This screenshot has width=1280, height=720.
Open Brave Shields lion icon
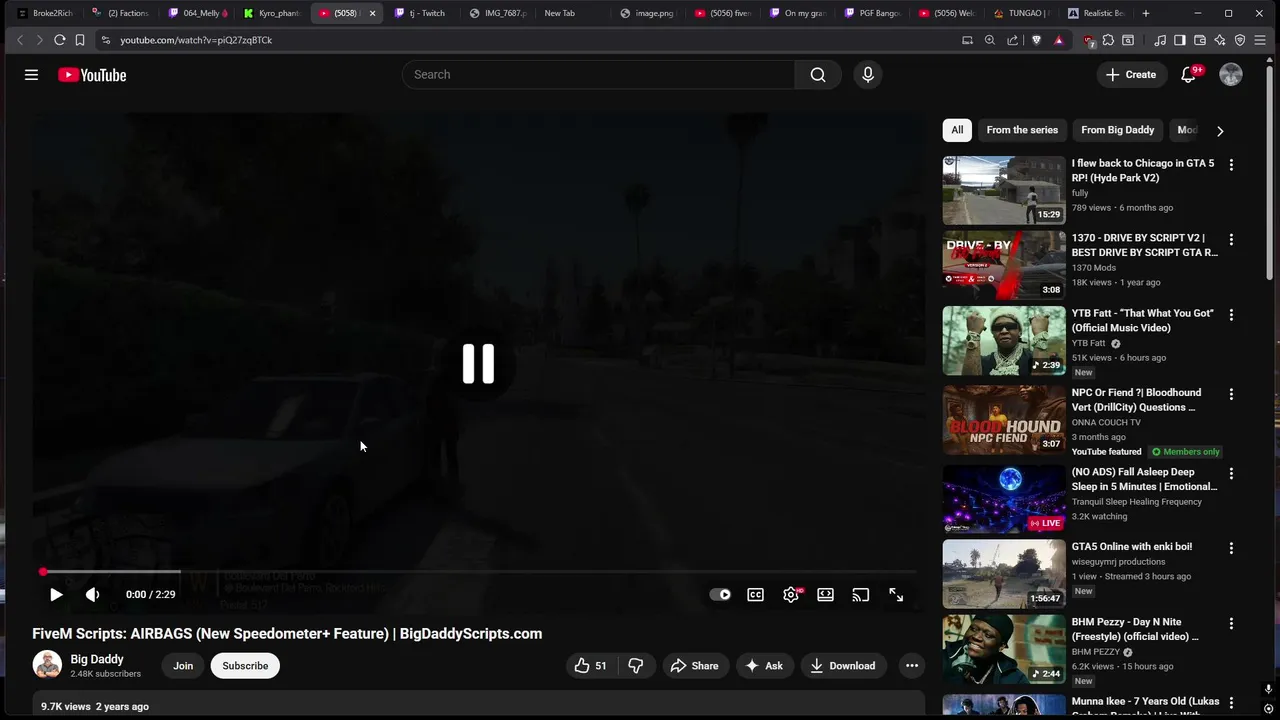(x=1036, y=40)
